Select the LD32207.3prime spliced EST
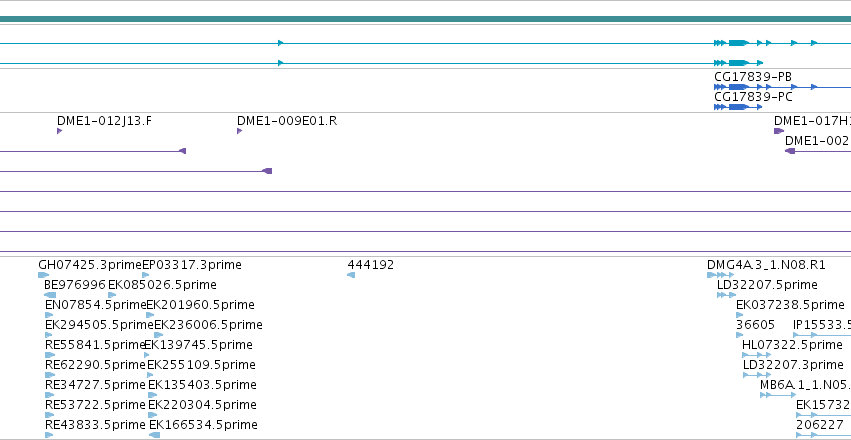851x440 pixels. (x=757, y=375)
